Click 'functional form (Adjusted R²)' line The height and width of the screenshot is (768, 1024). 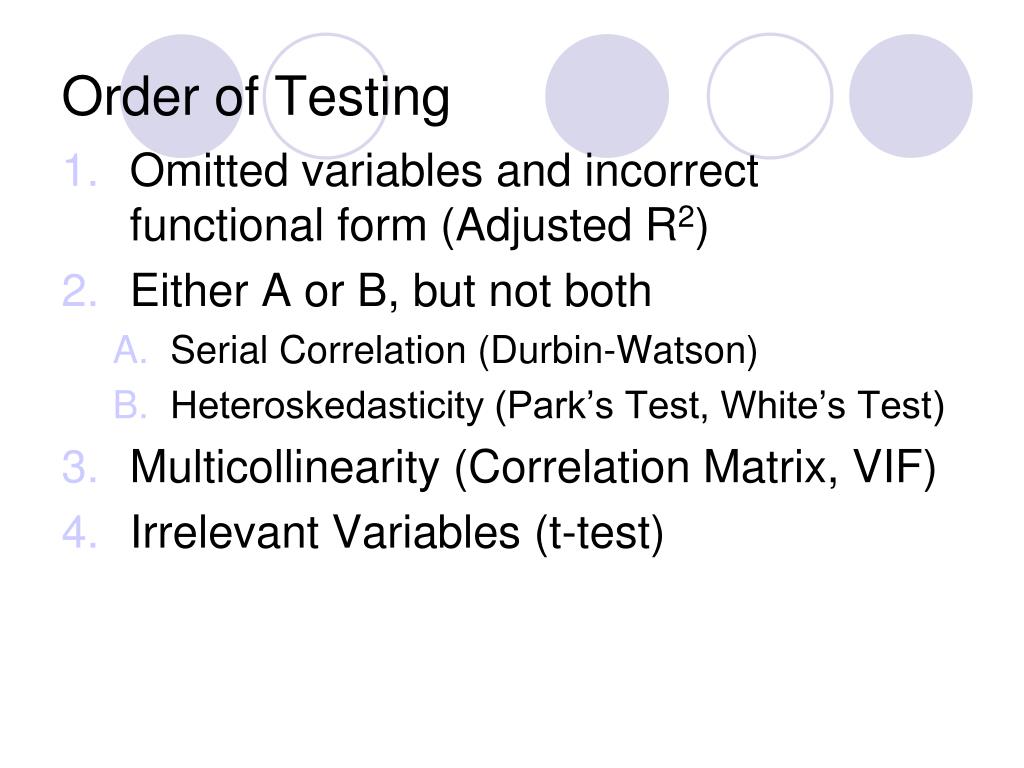point(419,226)
